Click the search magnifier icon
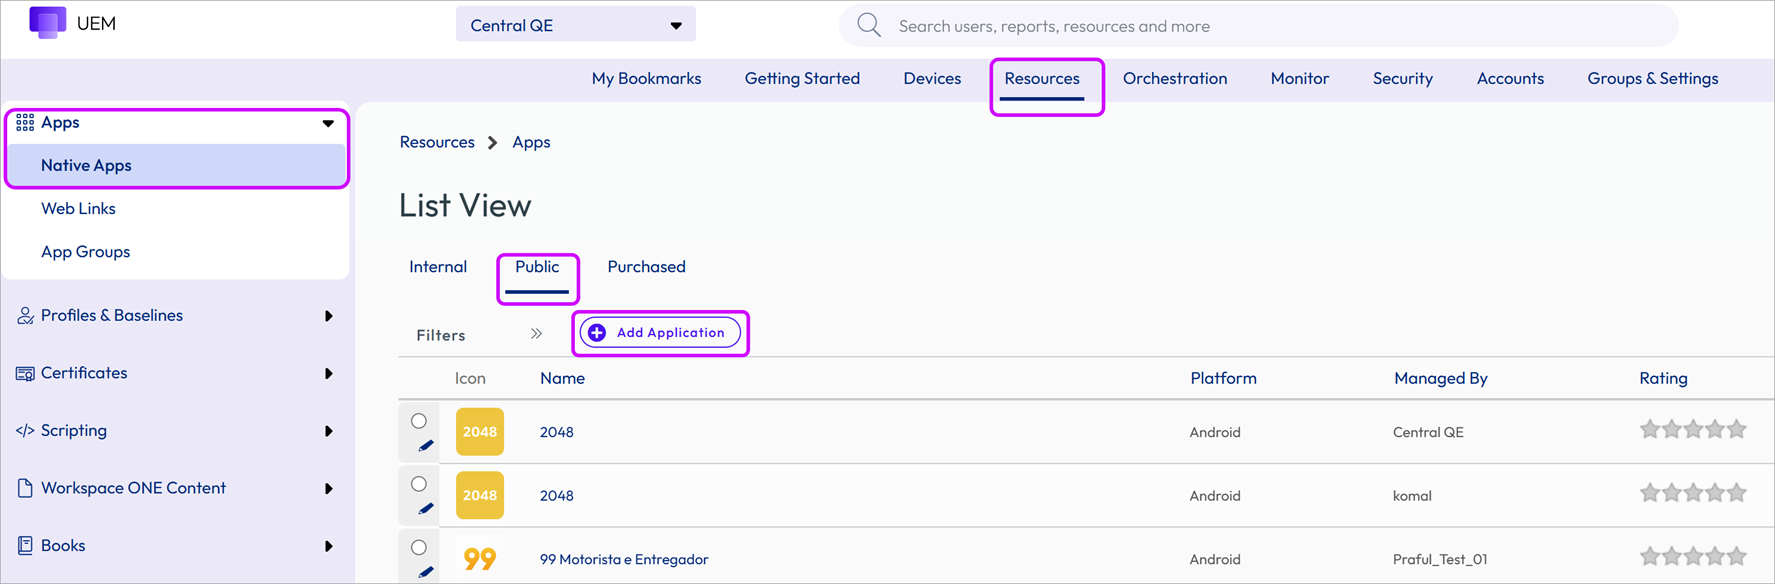The image size is (1775, 584). pyautogui.click(x=869, y=25)
